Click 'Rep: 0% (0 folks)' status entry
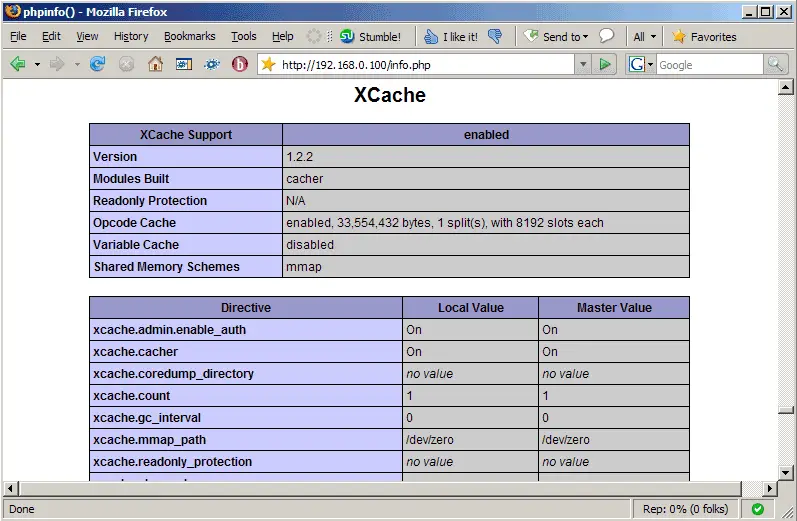The height and width of the screenshot is (521, 797). coord(685,509)
